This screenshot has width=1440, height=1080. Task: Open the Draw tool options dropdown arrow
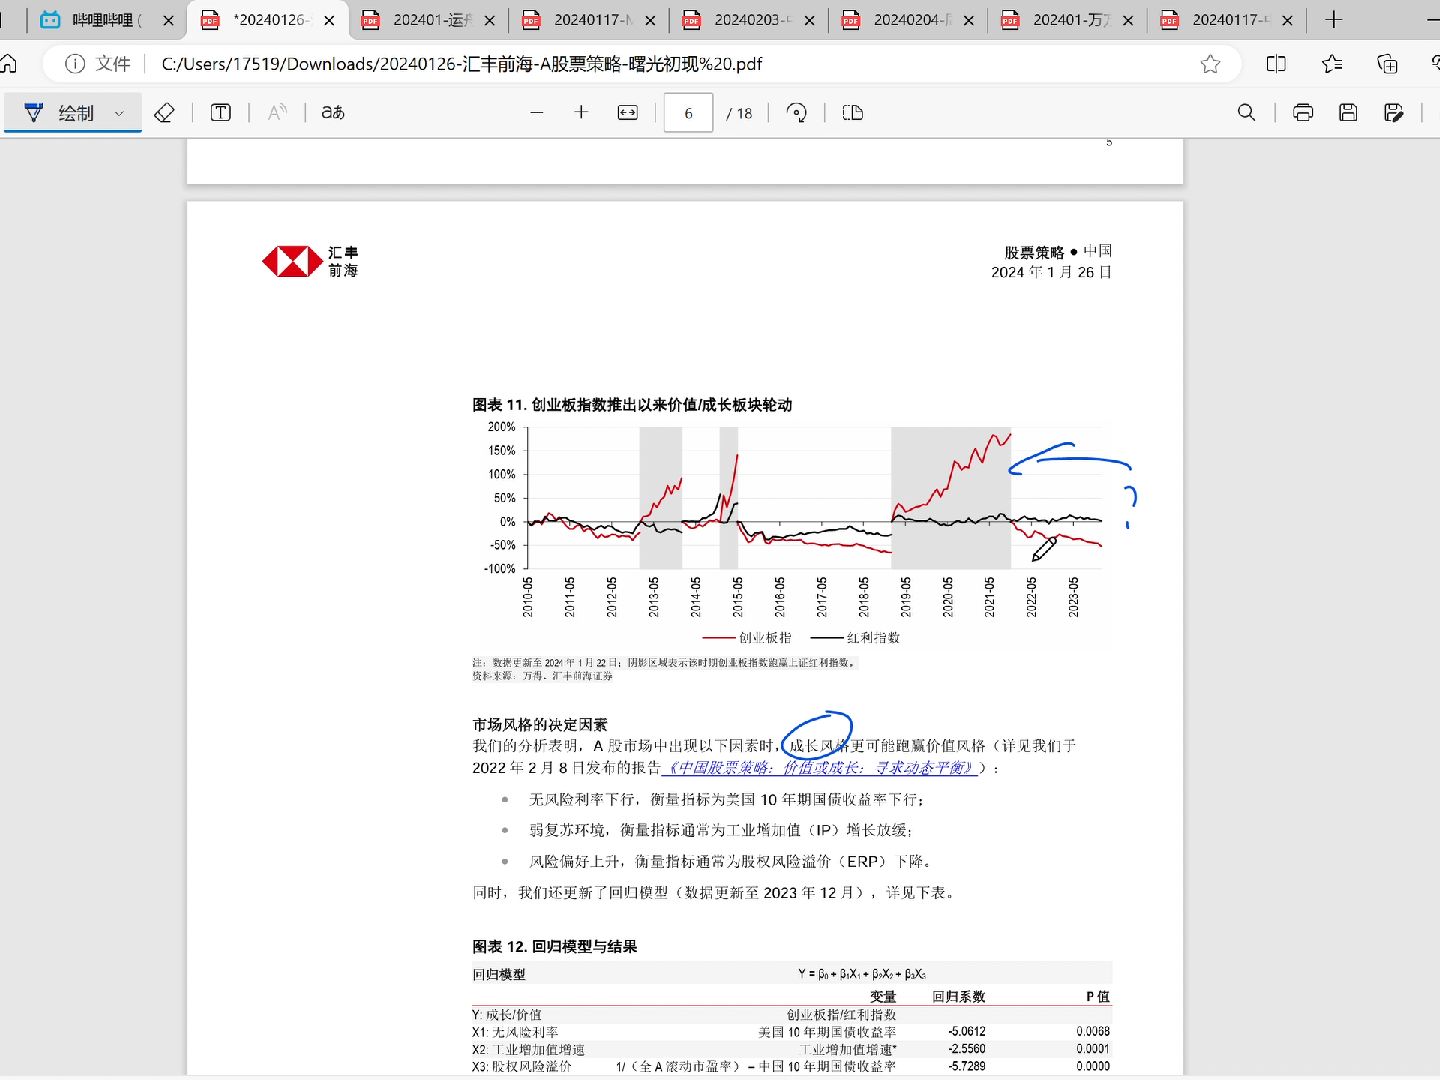click(120, 113)
